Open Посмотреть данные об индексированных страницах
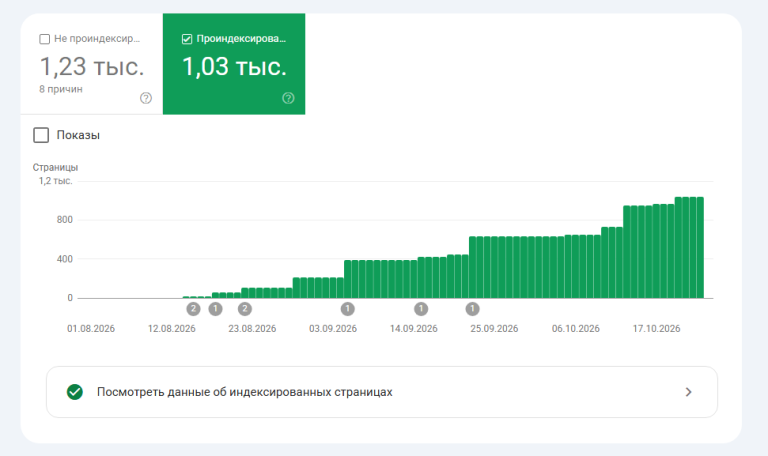The image size is (768, 456). click(382, 392)
